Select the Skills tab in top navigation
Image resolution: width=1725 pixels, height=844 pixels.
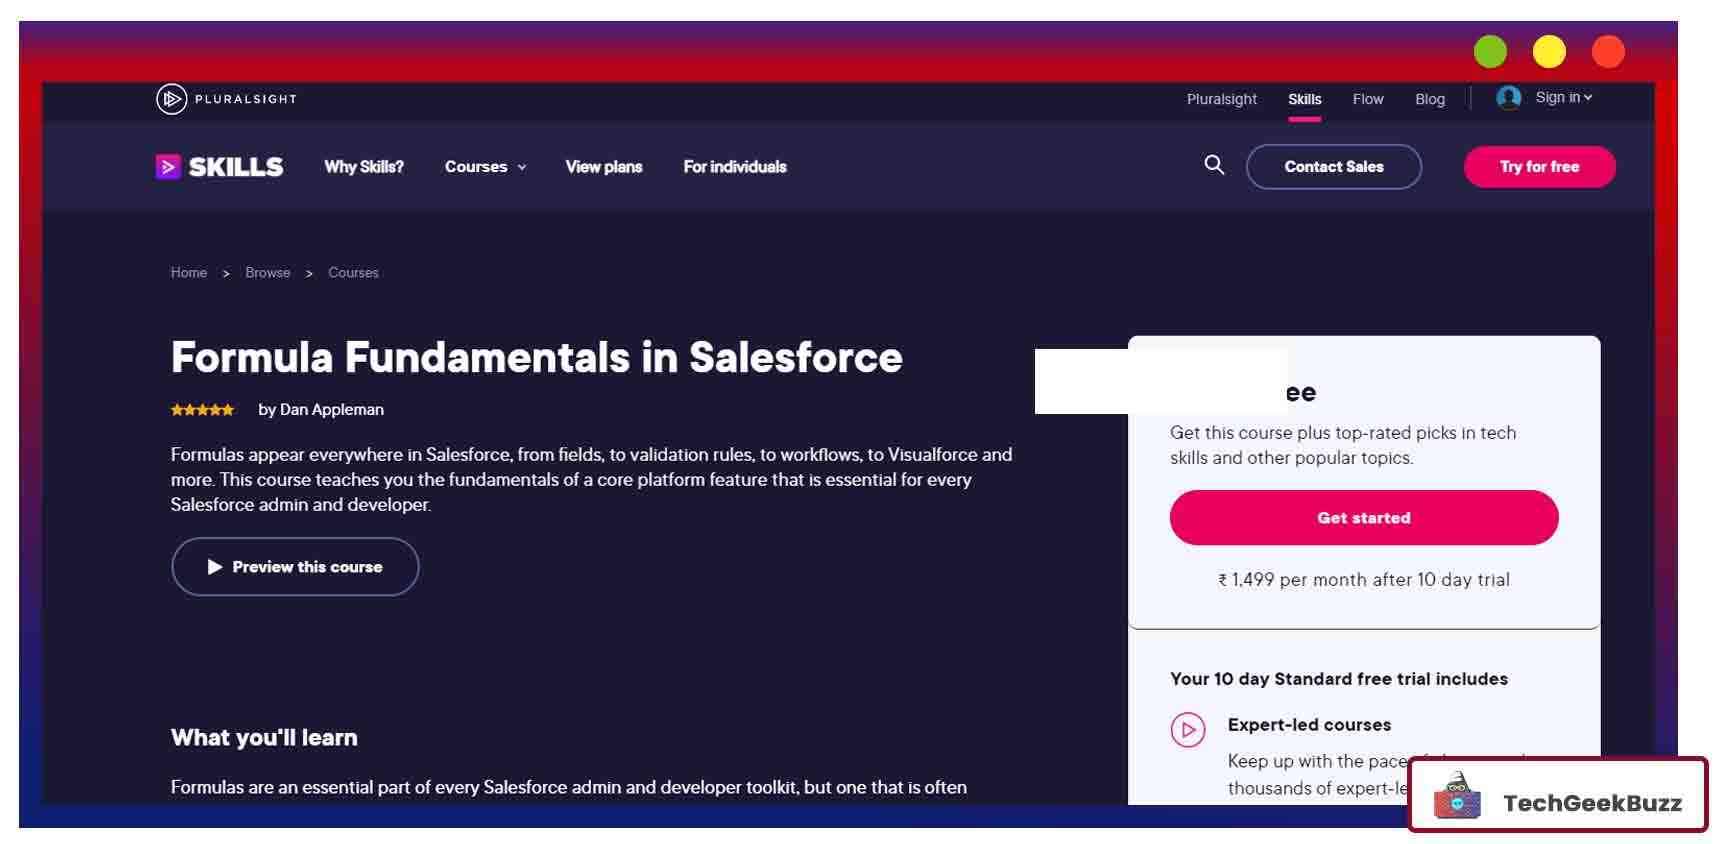[x=1304, y=99]
